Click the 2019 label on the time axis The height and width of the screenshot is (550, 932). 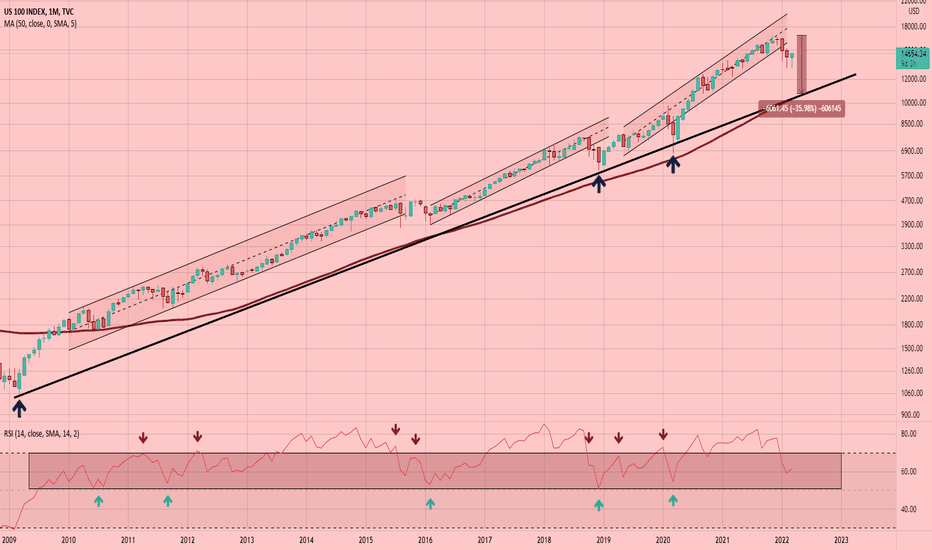(603, 539)
